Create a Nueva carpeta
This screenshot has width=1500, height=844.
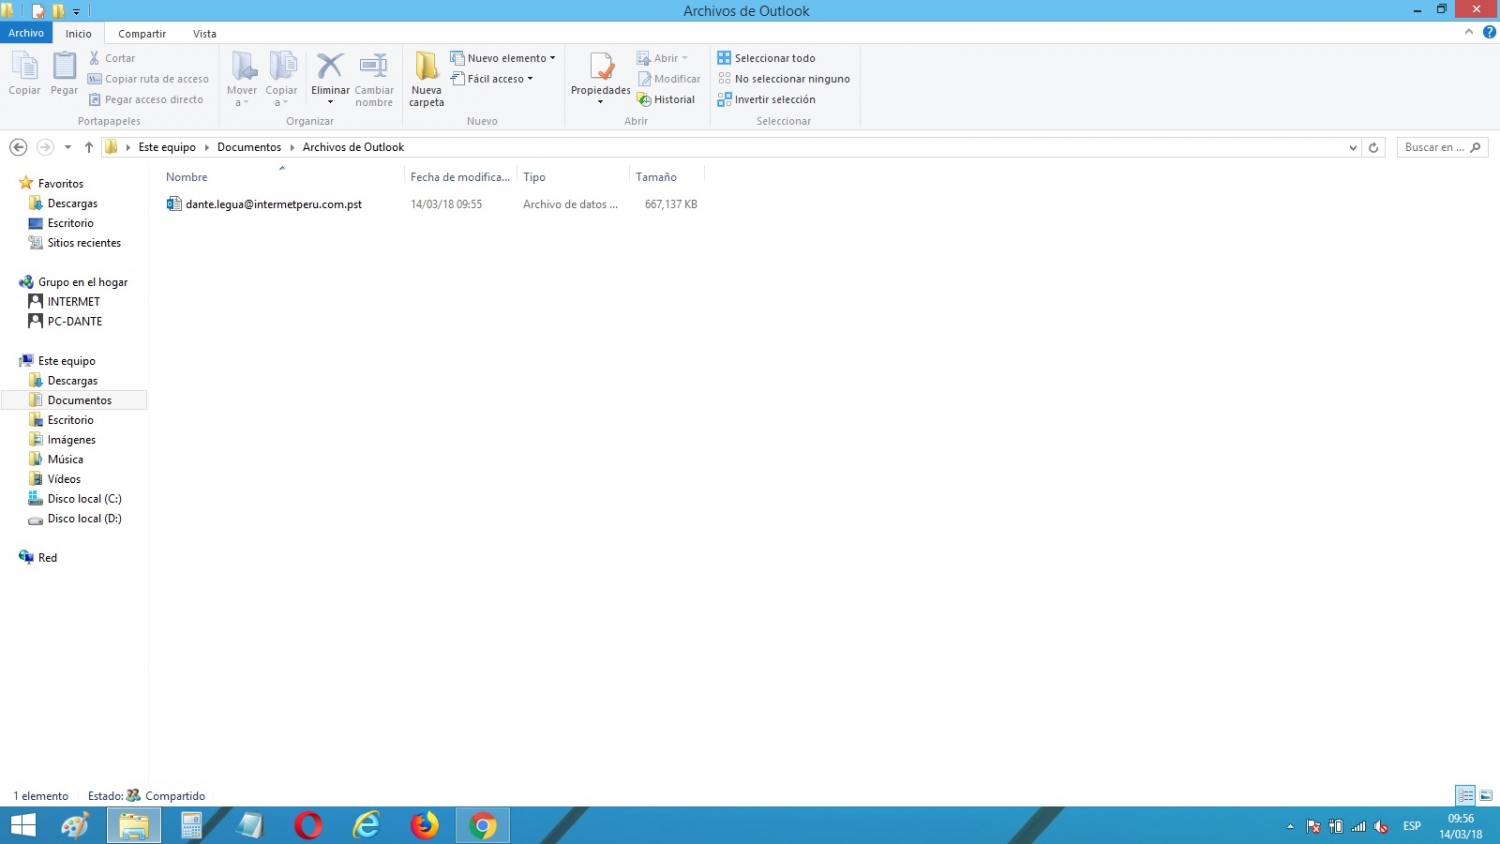tap(426, 79)
